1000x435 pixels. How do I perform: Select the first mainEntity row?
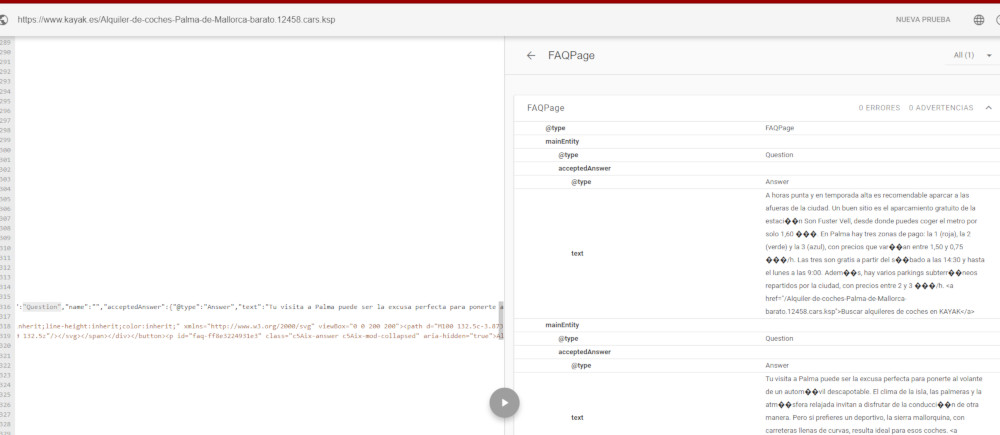[650, 142]
